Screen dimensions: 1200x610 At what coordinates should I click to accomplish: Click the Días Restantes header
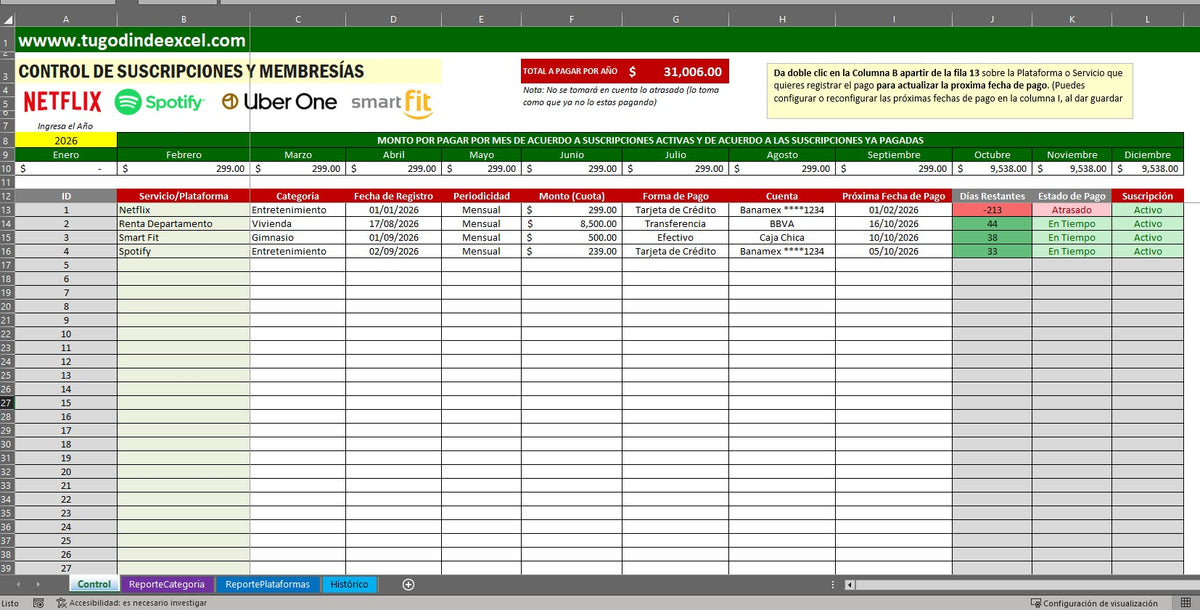click(992, 196)
